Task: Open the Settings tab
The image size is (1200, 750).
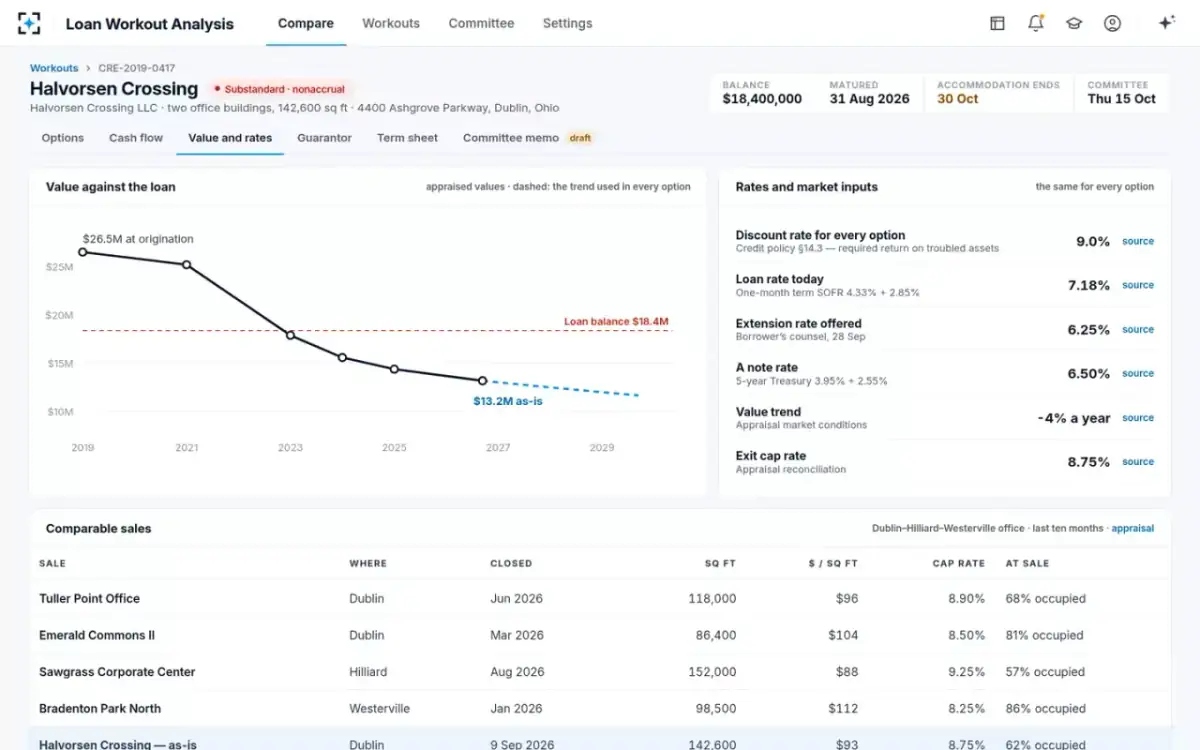Action: click(x=567, y=23)
